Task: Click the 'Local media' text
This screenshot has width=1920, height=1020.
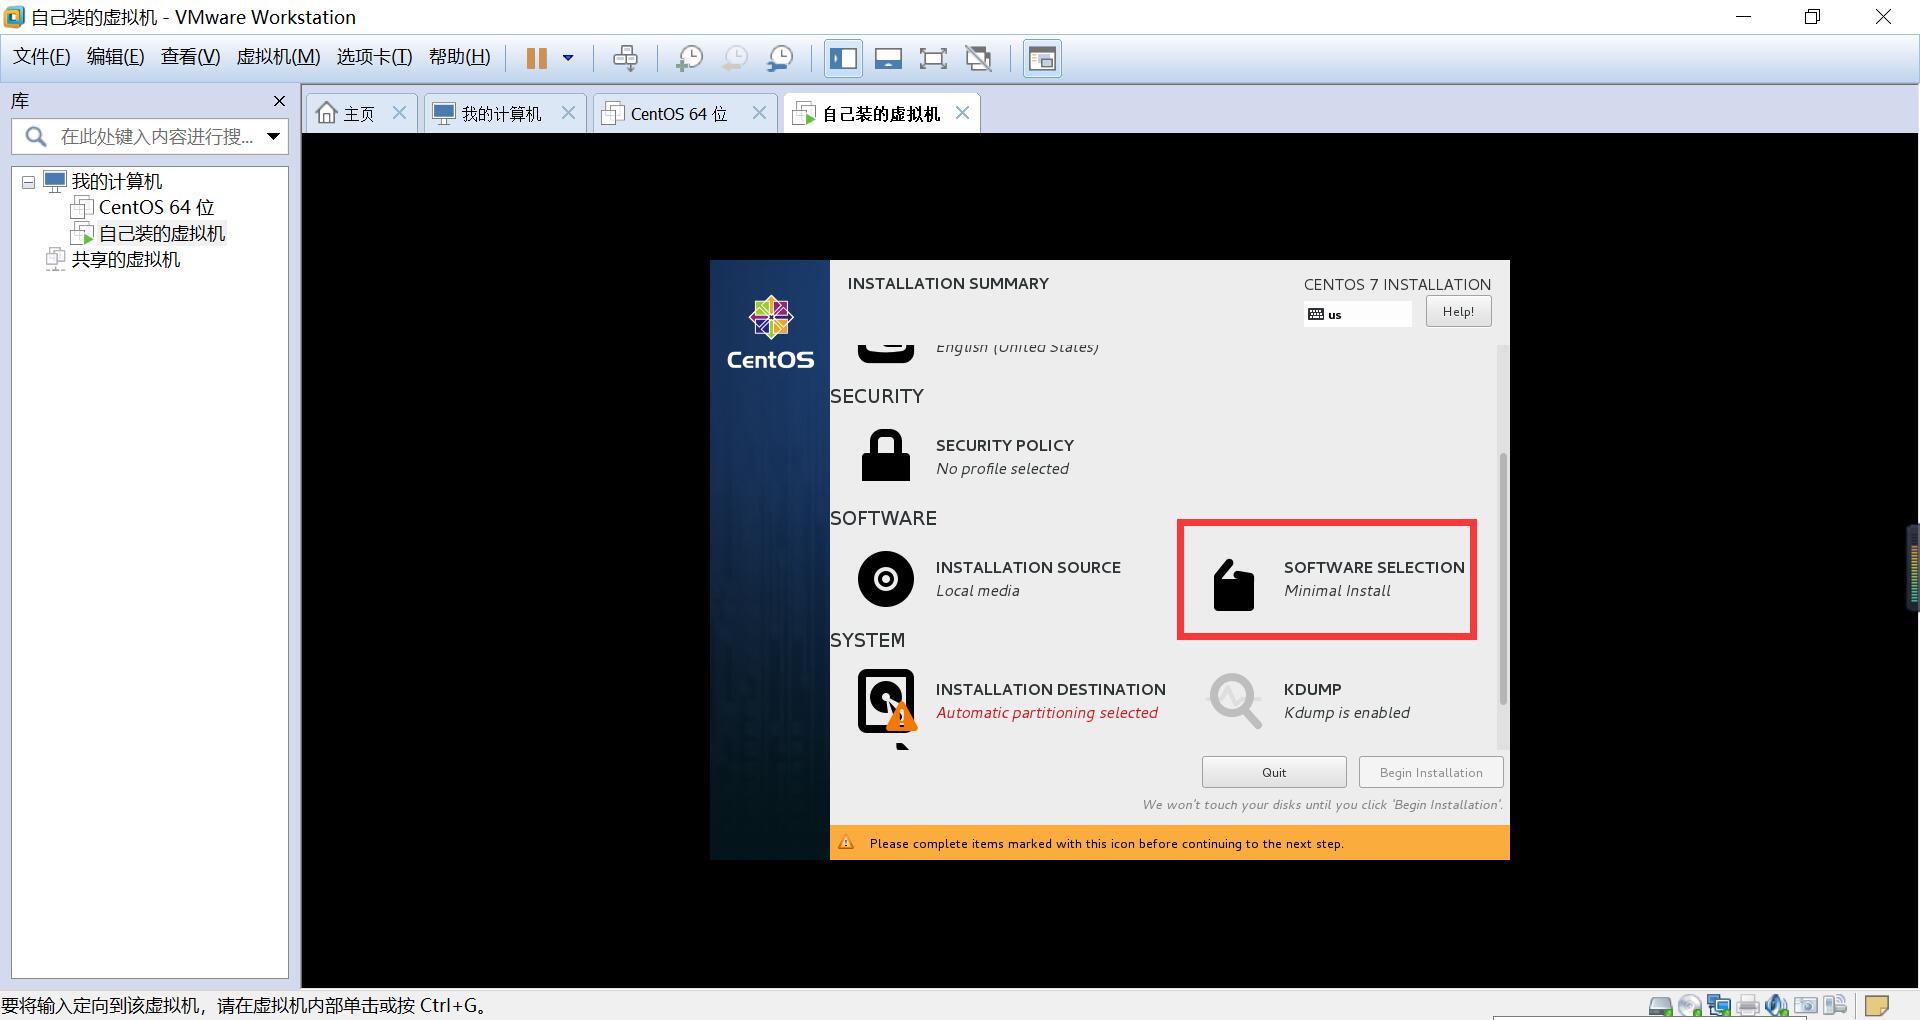Action: (978, 591)
